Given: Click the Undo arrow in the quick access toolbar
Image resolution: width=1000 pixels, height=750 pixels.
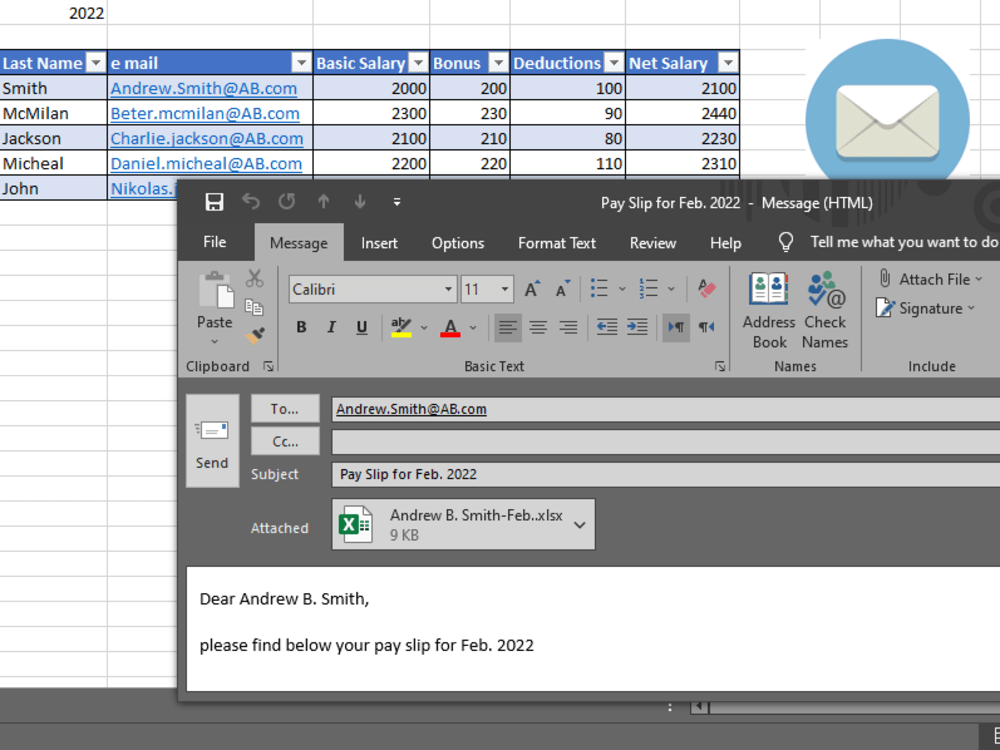Looking at the screenshot, I should 251,202.
